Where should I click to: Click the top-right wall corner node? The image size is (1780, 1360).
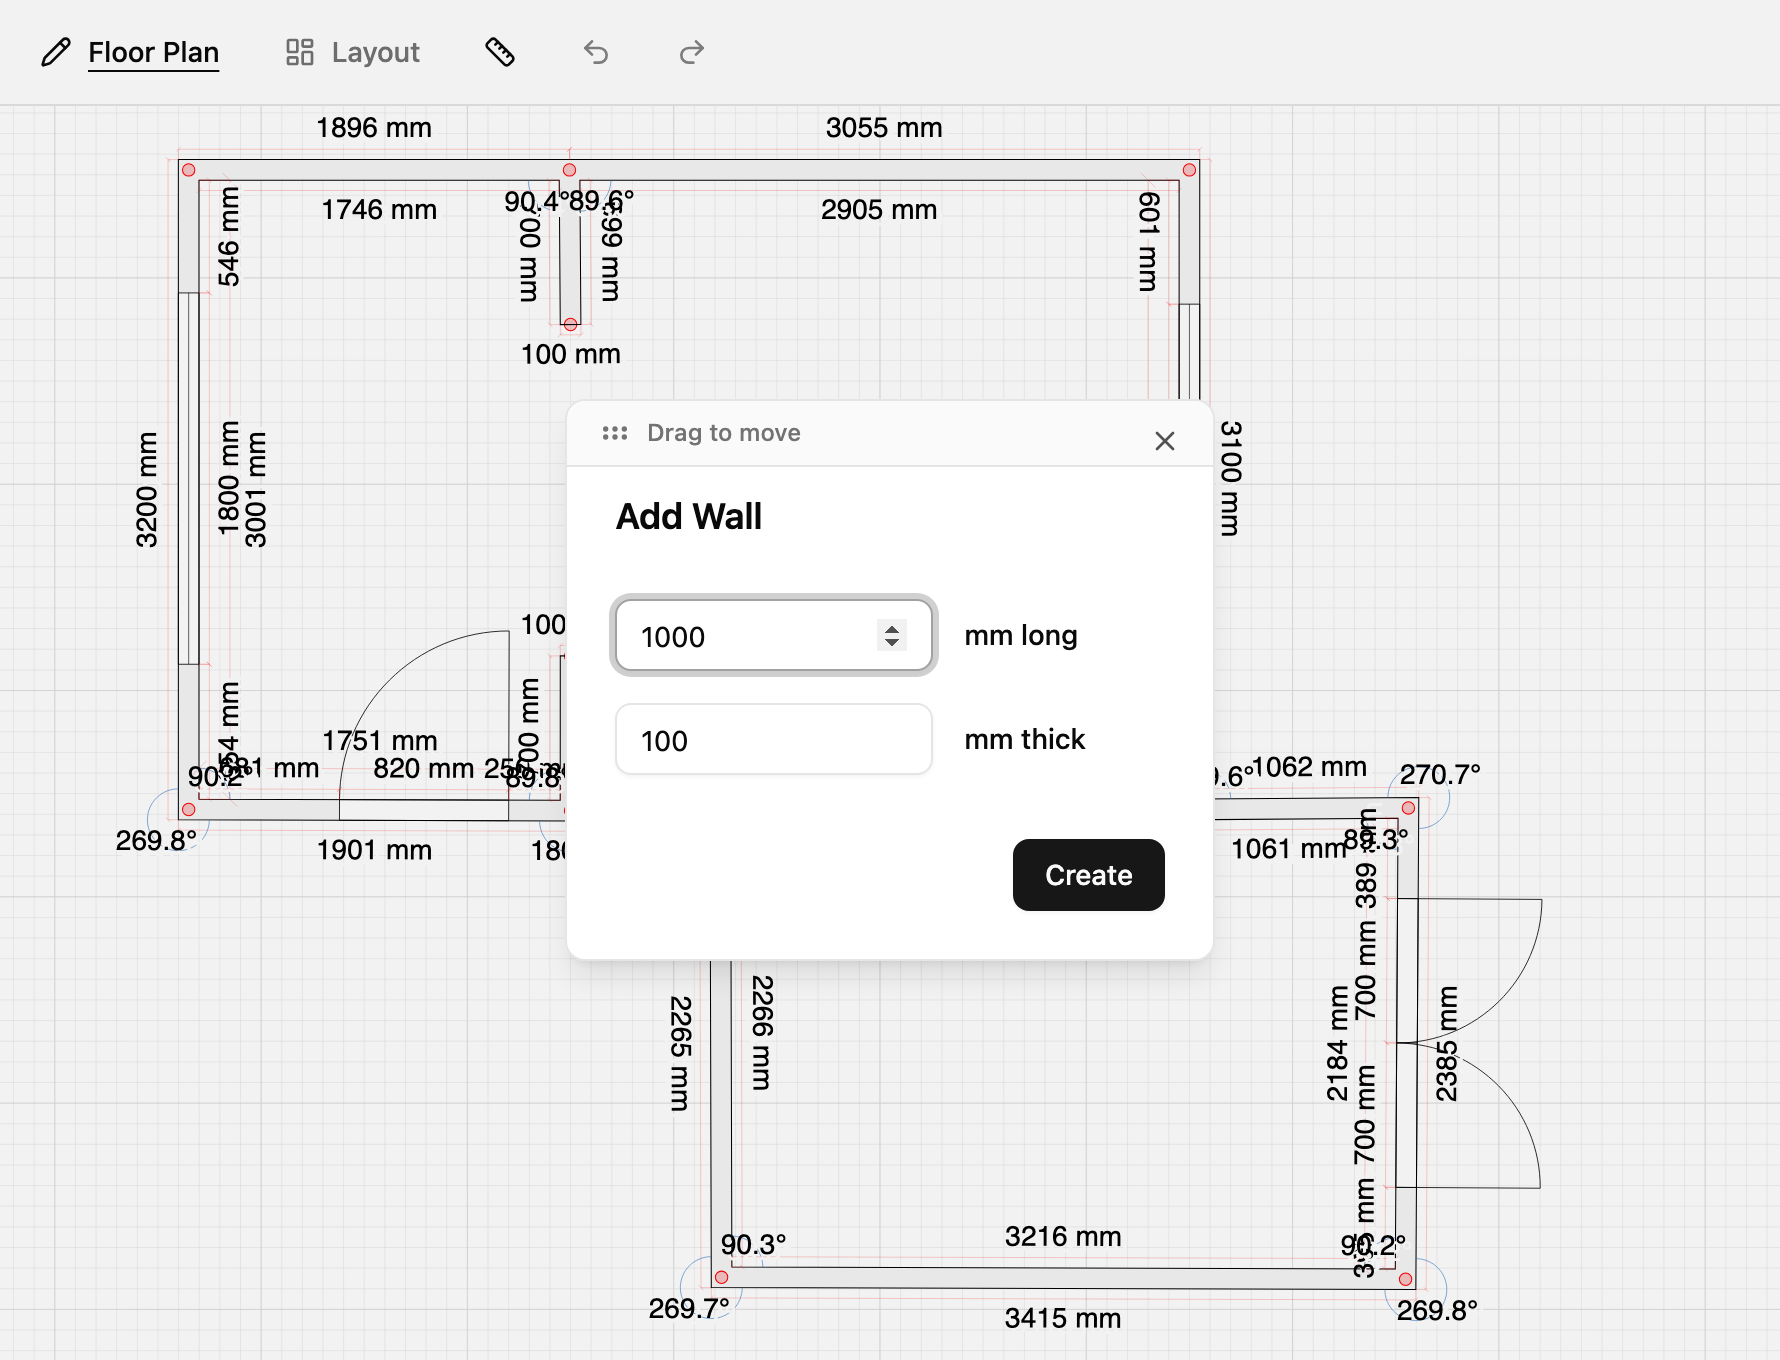[x=1189, y=170]
